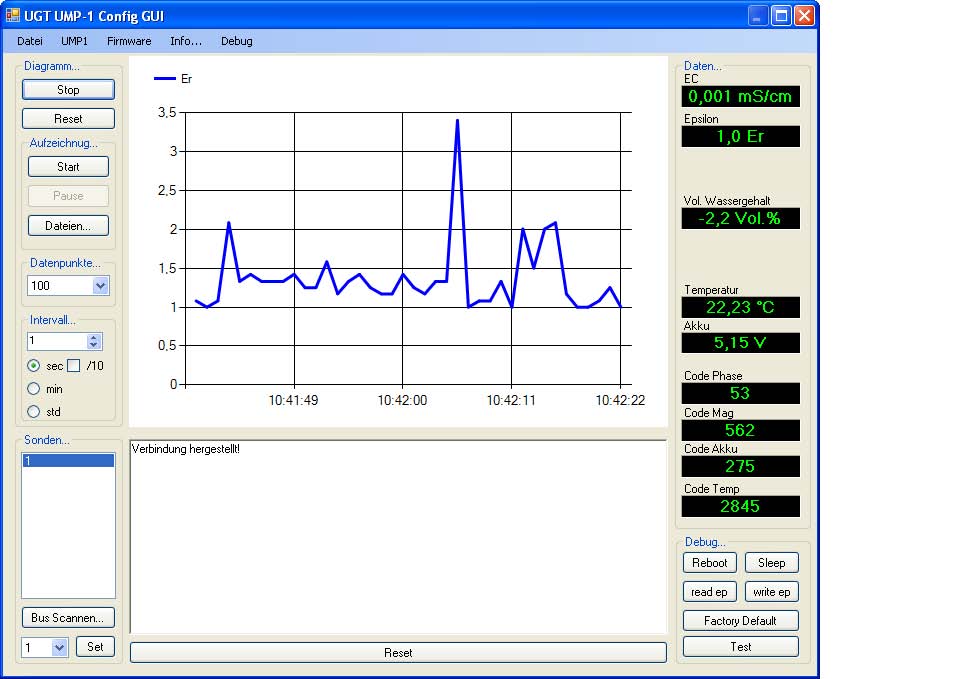The image size is (959, 679).
Task: Open the Dateien... dialog
Action: [x=68, y=226]
